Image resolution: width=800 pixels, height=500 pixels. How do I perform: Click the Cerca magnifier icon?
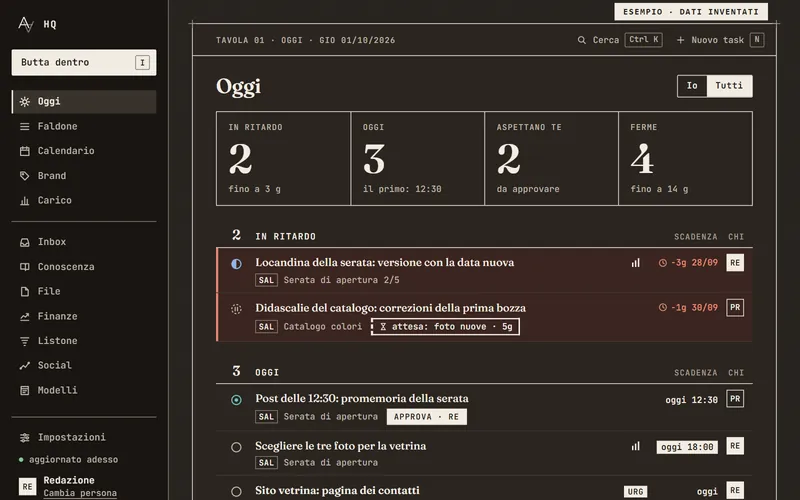coord(582,40)
